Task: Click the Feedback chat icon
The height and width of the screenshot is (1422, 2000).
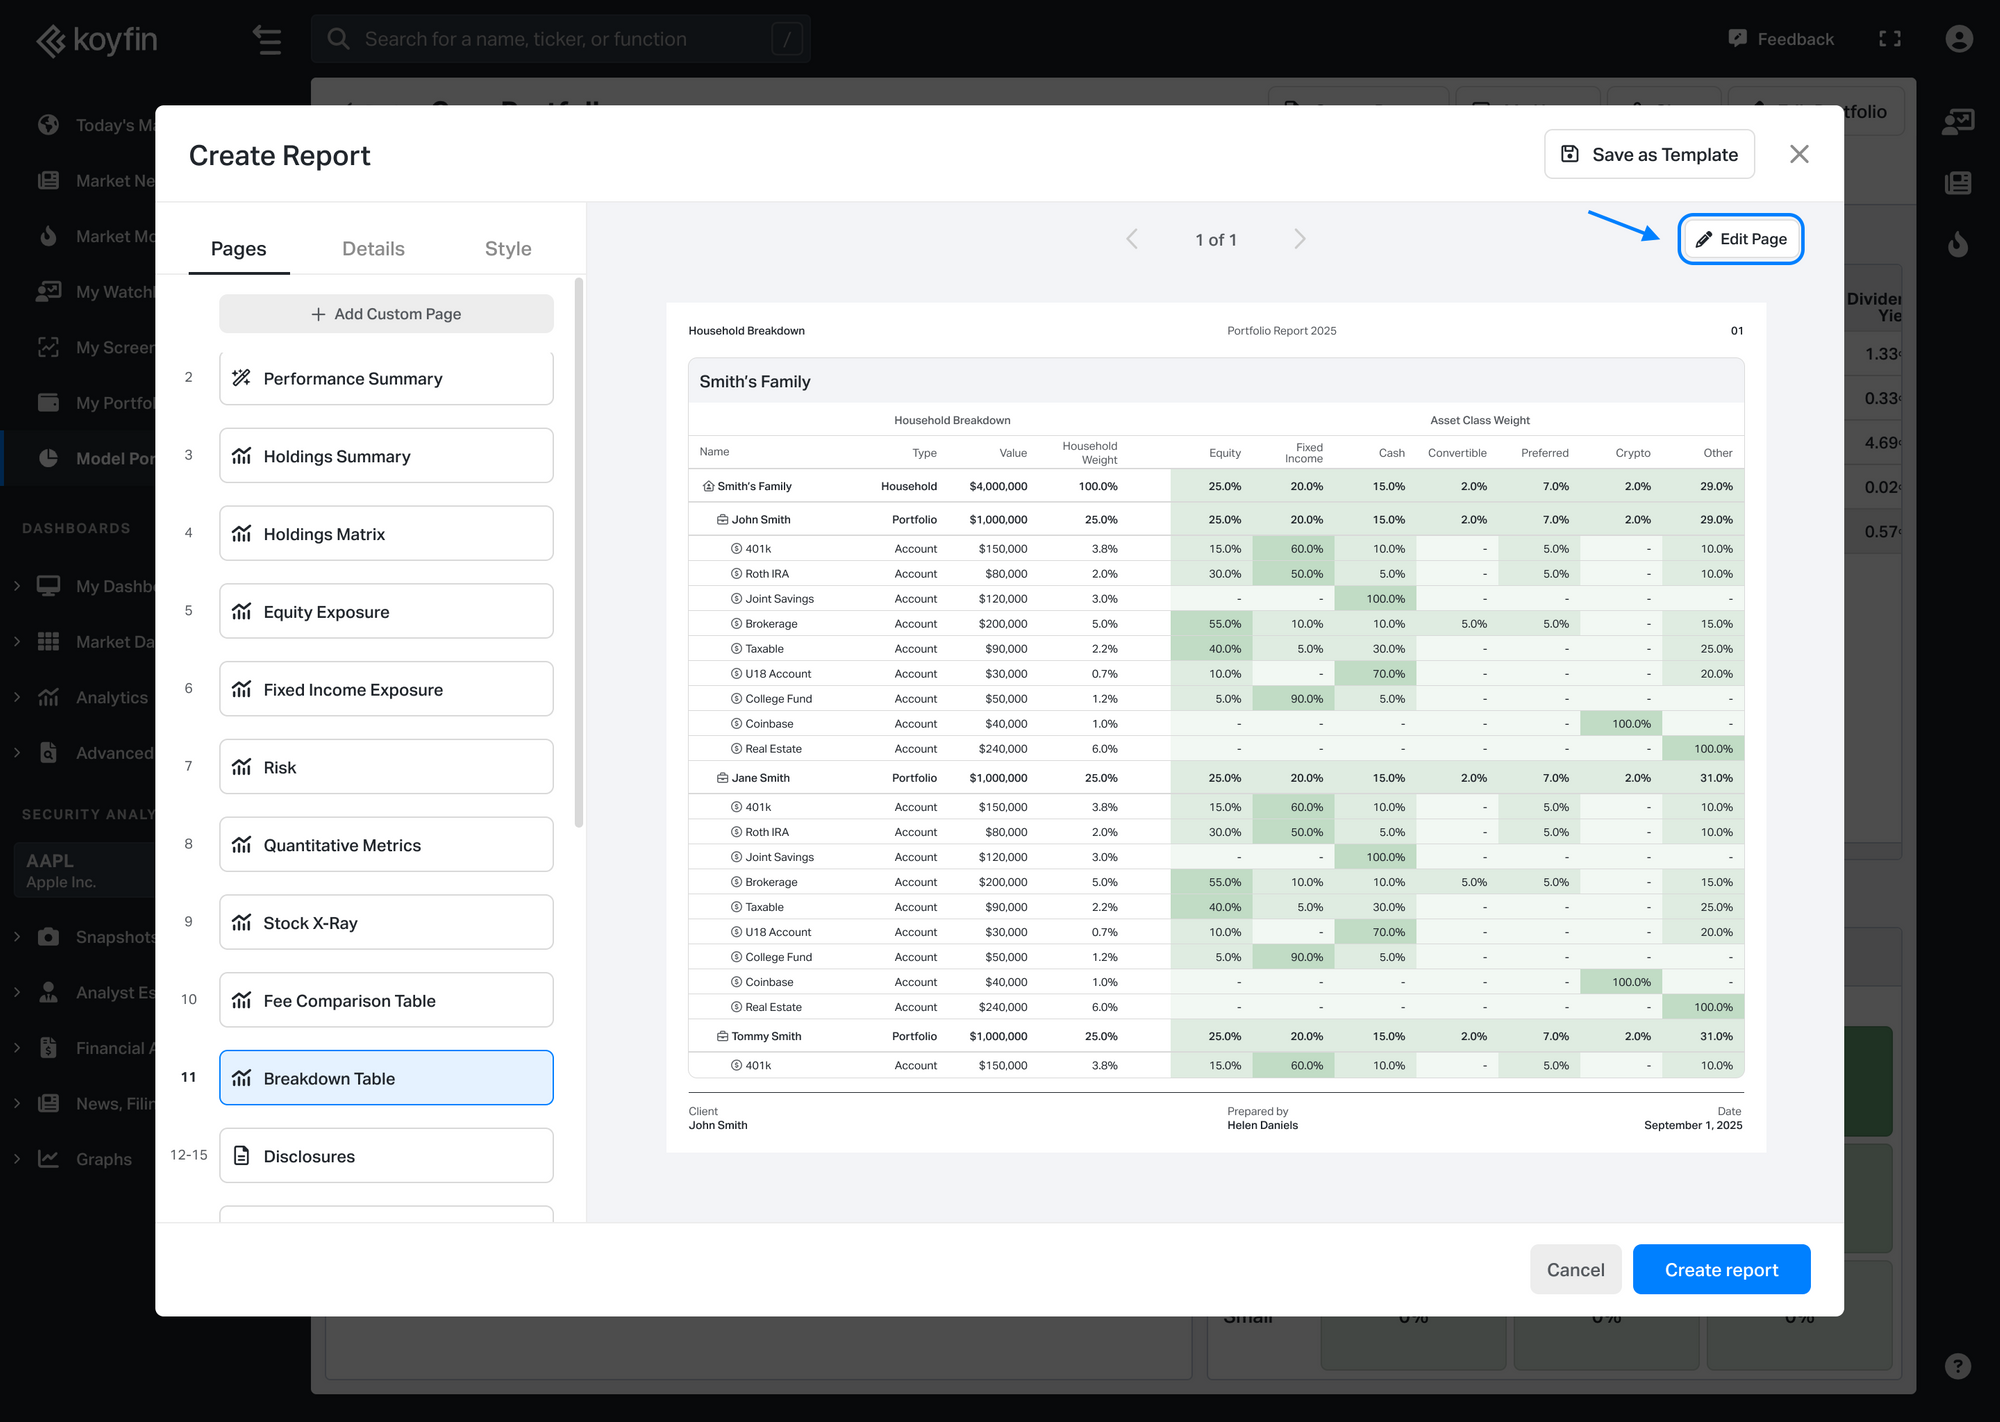Action: point(1738,39)
